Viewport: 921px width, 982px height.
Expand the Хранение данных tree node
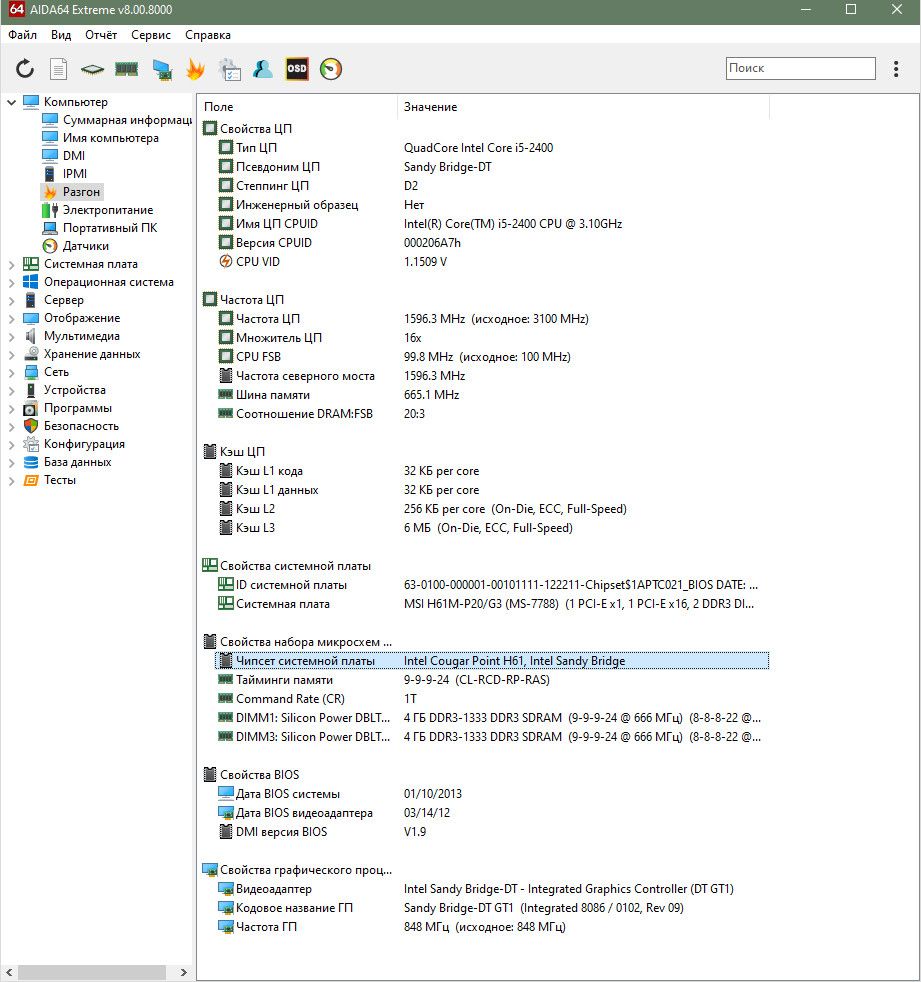tap(11, 355)
